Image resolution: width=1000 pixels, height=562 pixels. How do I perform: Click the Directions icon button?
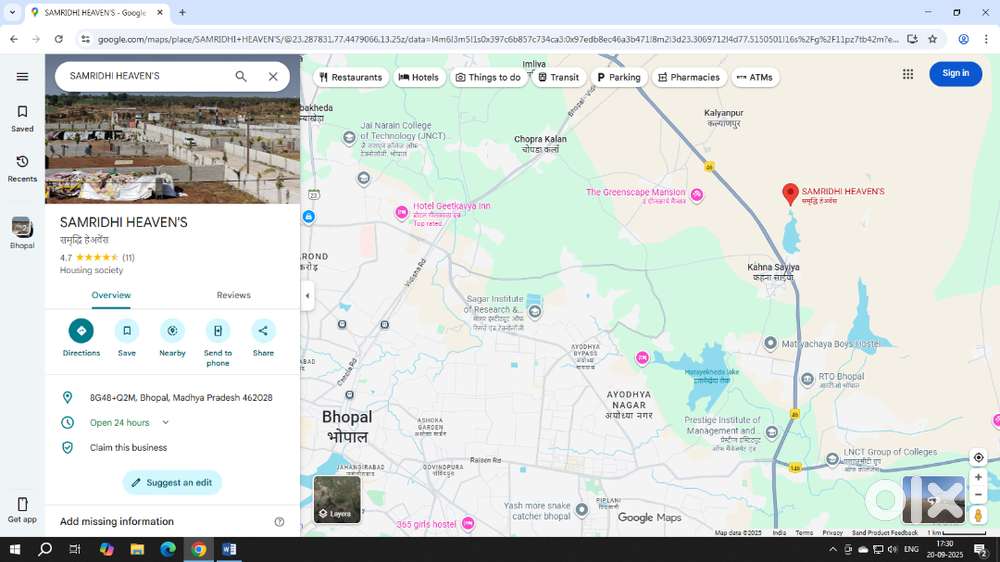tap(81, 331)
